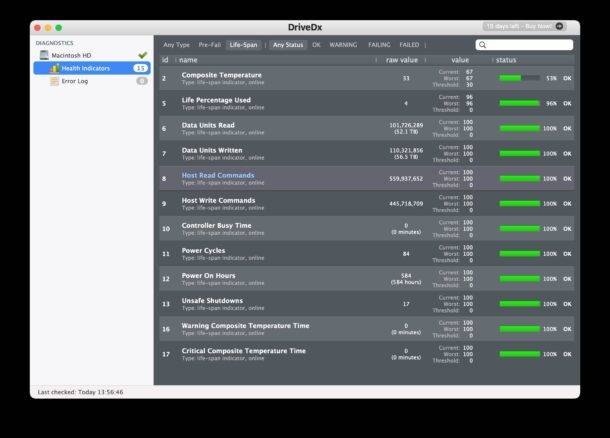Image resolution: width=610 pixels, height=438 pixels.
Task: Click the Health Indicators count badge 15
Action: (140, 68)
